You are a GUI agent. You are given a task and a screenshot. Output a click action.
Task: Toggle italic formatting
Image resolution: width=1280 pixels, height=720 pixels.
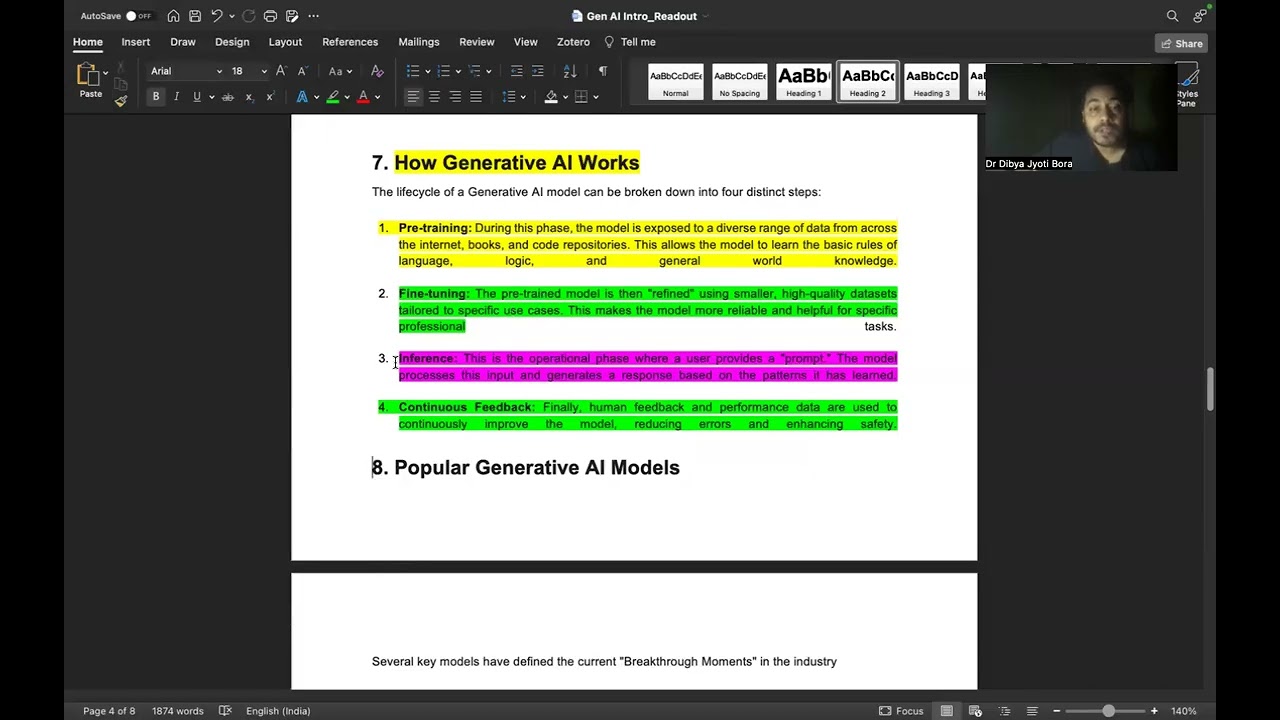(176, 97)
